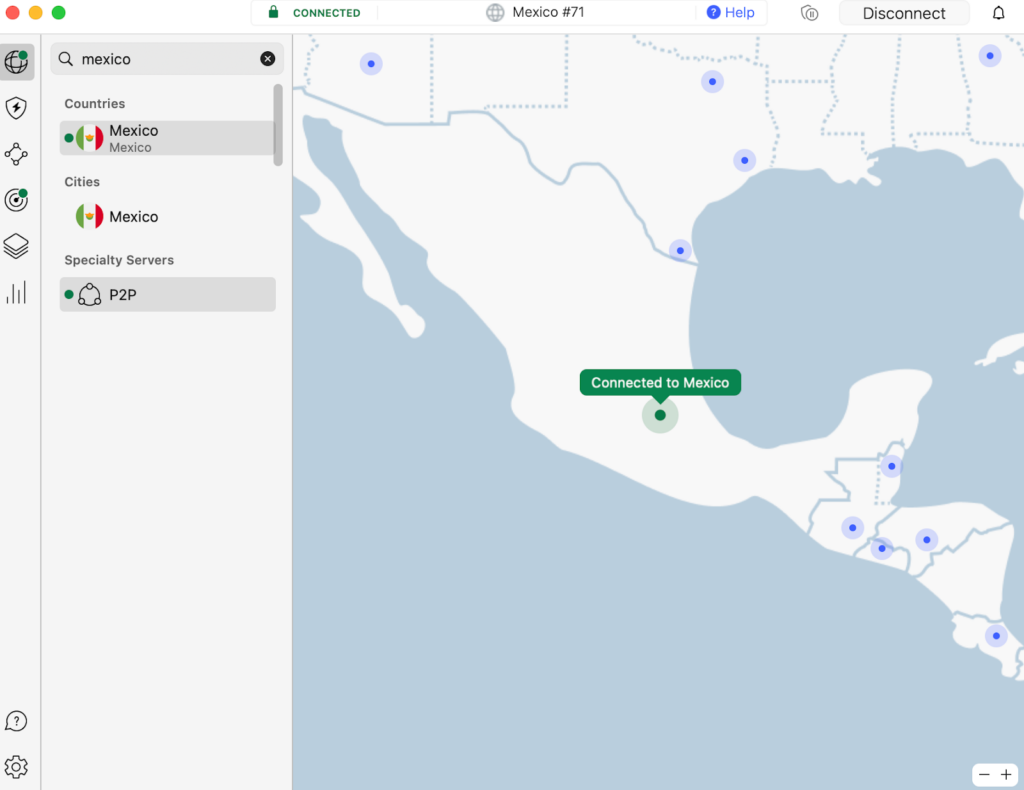Click the P2P triangle nodes icon
This screenshot has height=790, width=1024.
click(x=89, y=294)
